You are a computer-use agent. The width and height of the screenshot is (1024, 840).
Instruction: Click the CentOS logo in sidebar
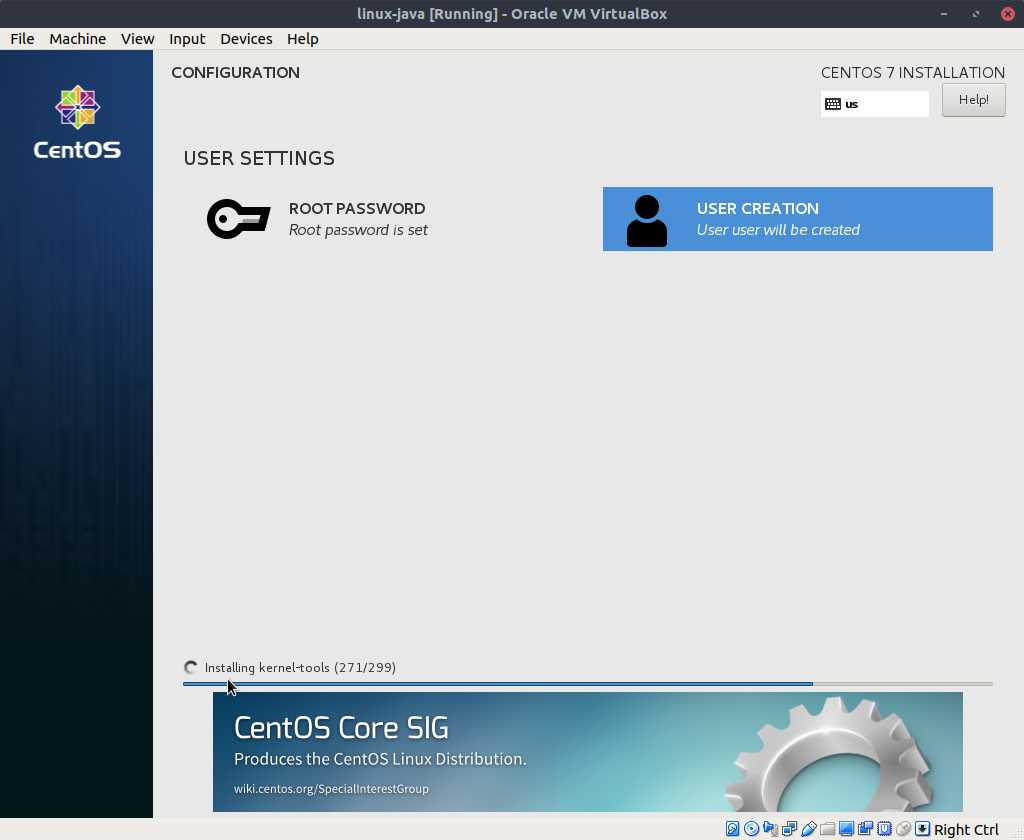pos(77,123)
